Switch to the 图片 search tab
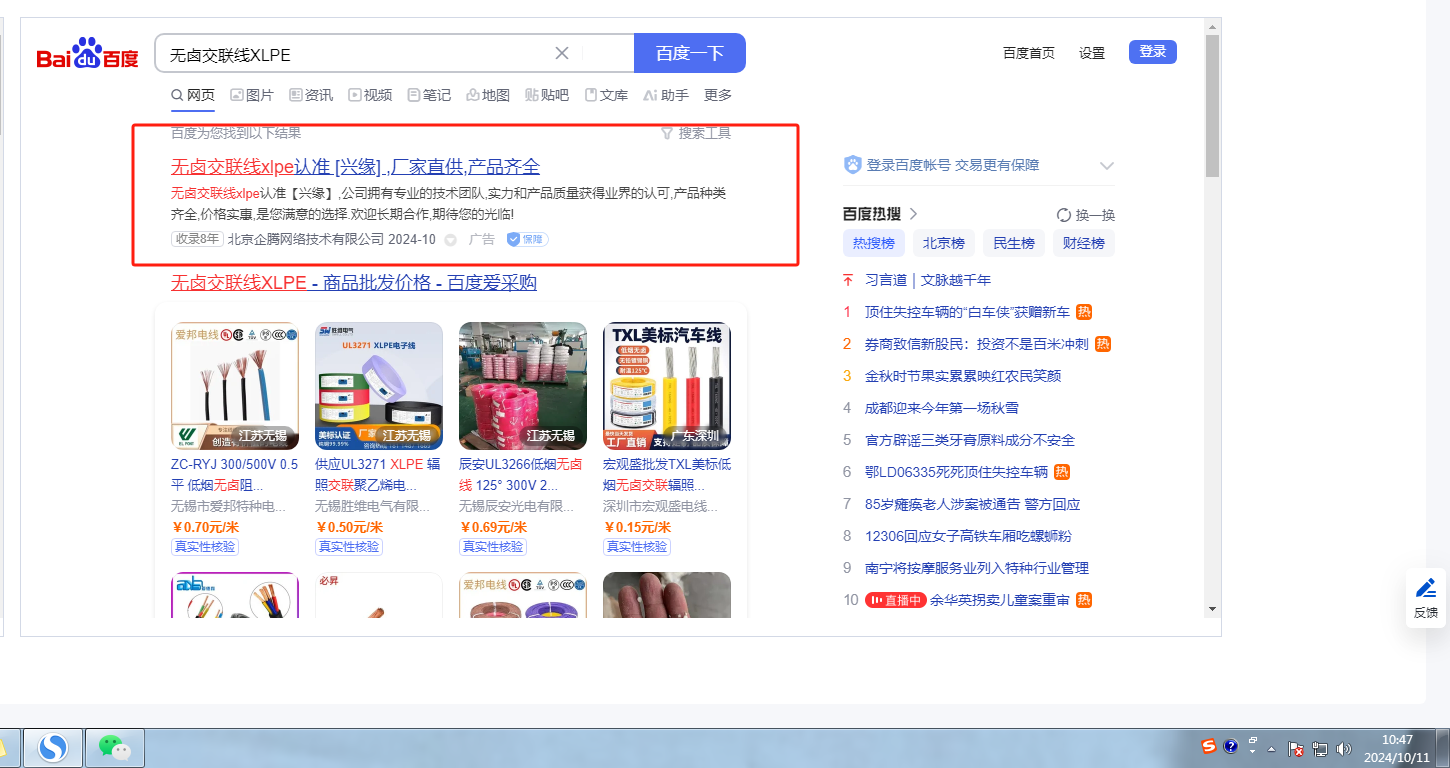 252,95
